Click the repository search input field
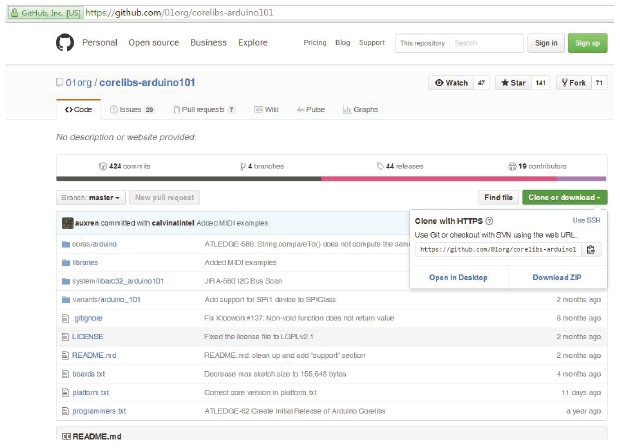 (x=486, y=43)
